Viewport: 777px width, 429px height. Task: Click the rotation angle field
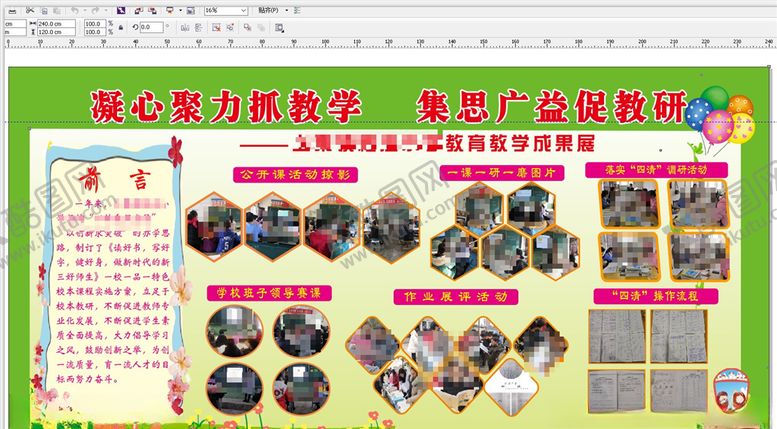[x=153, y=27]
